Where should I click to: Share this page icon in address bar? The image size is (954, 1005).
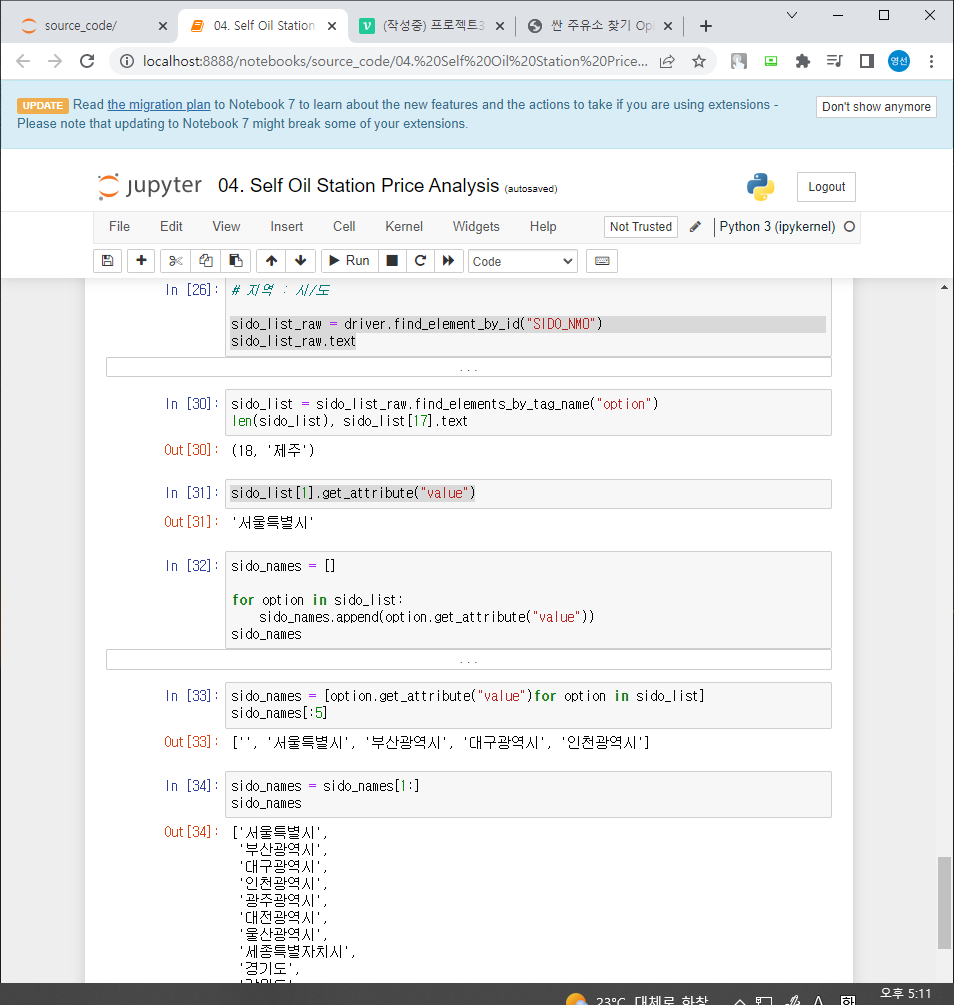(x=667, y=61)
